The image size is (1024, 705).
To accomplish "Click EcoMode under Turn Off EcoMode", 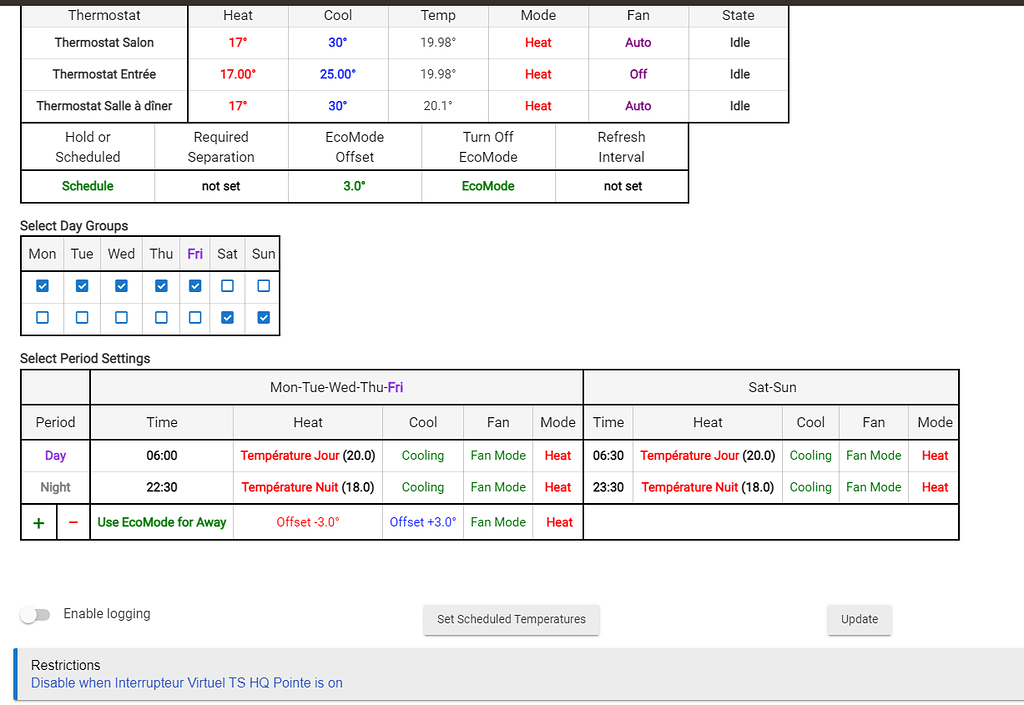I will pyautogui.click(x=487, y=186).
